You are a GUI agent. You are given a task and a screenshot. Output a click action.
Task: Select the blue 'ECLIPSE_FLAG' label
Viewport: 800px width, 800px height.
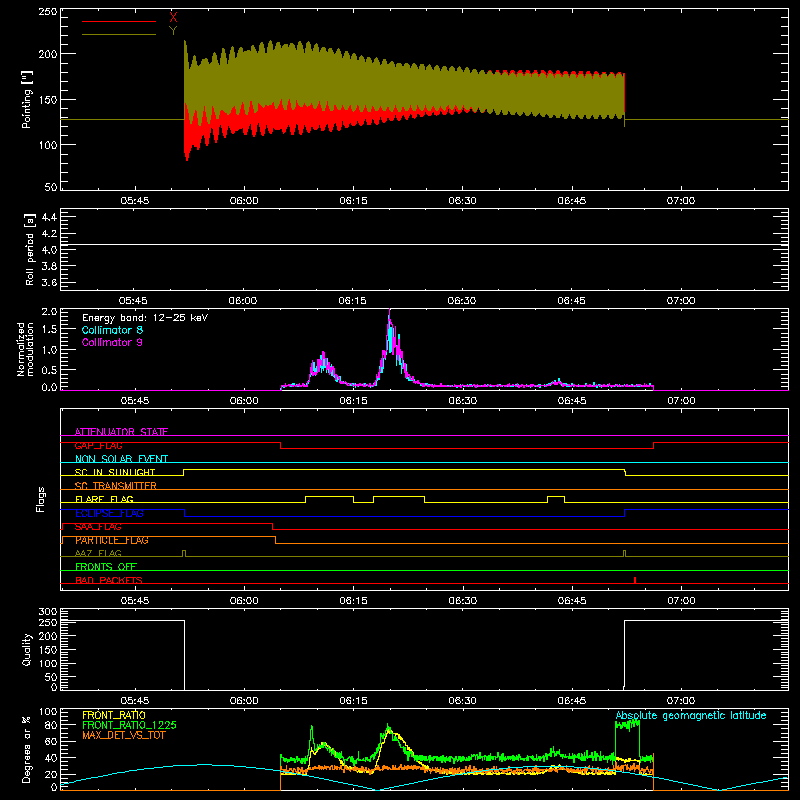109,513
